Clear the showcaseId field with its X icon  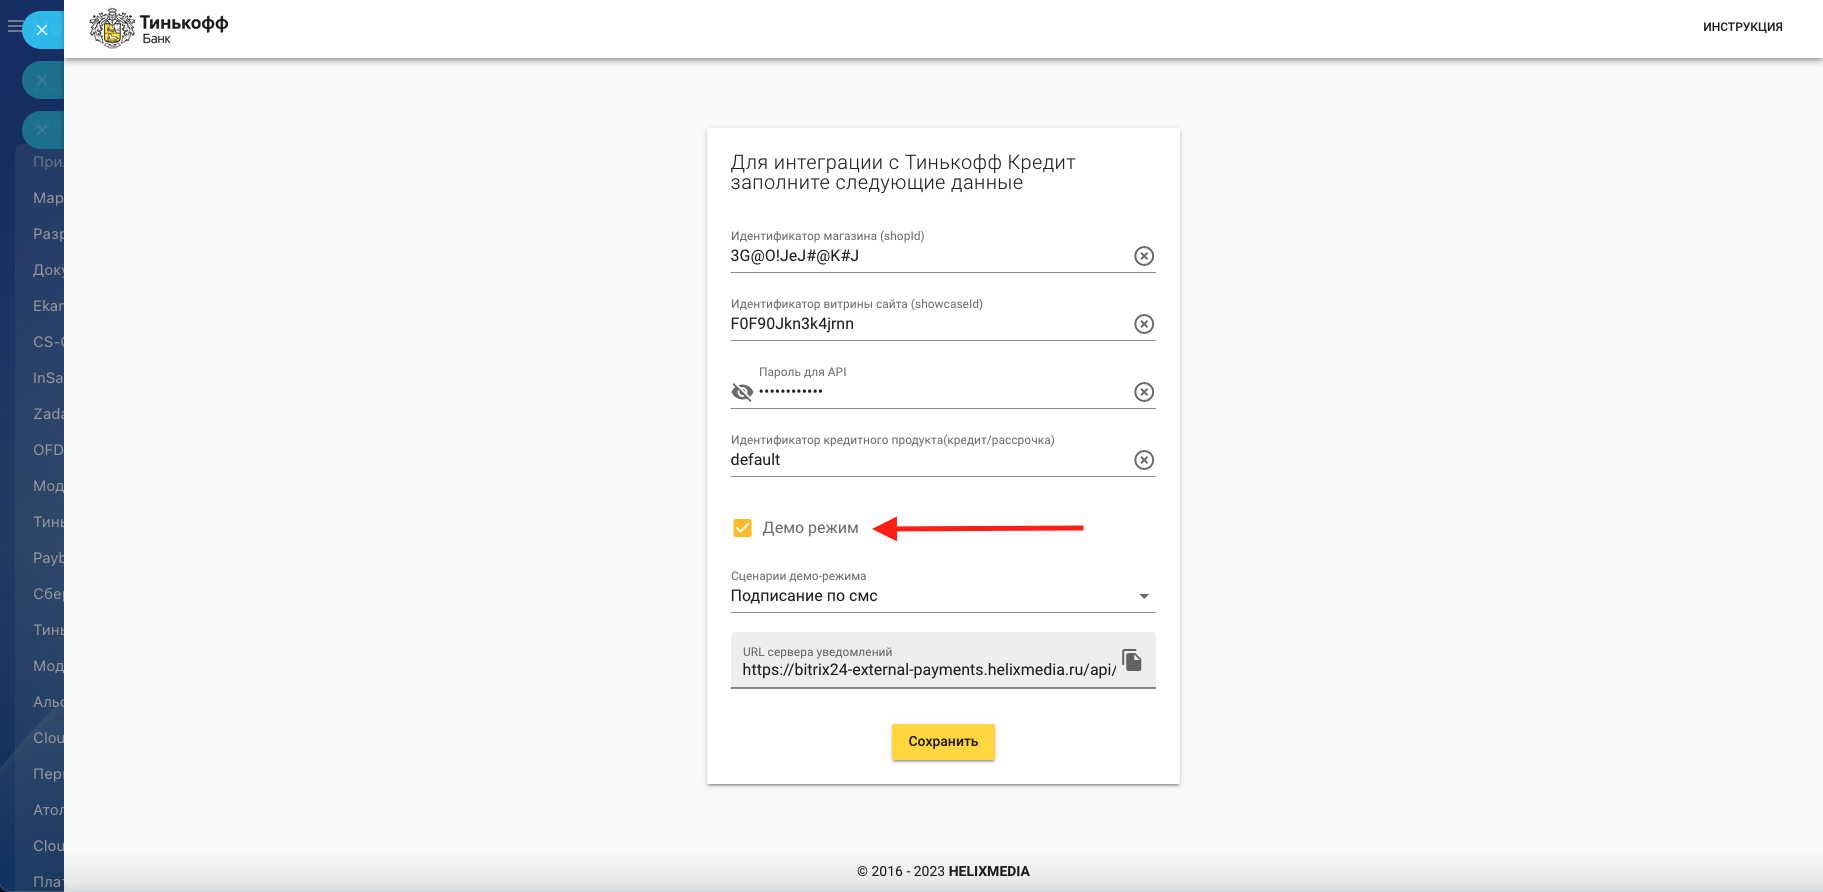point(1144,324)
